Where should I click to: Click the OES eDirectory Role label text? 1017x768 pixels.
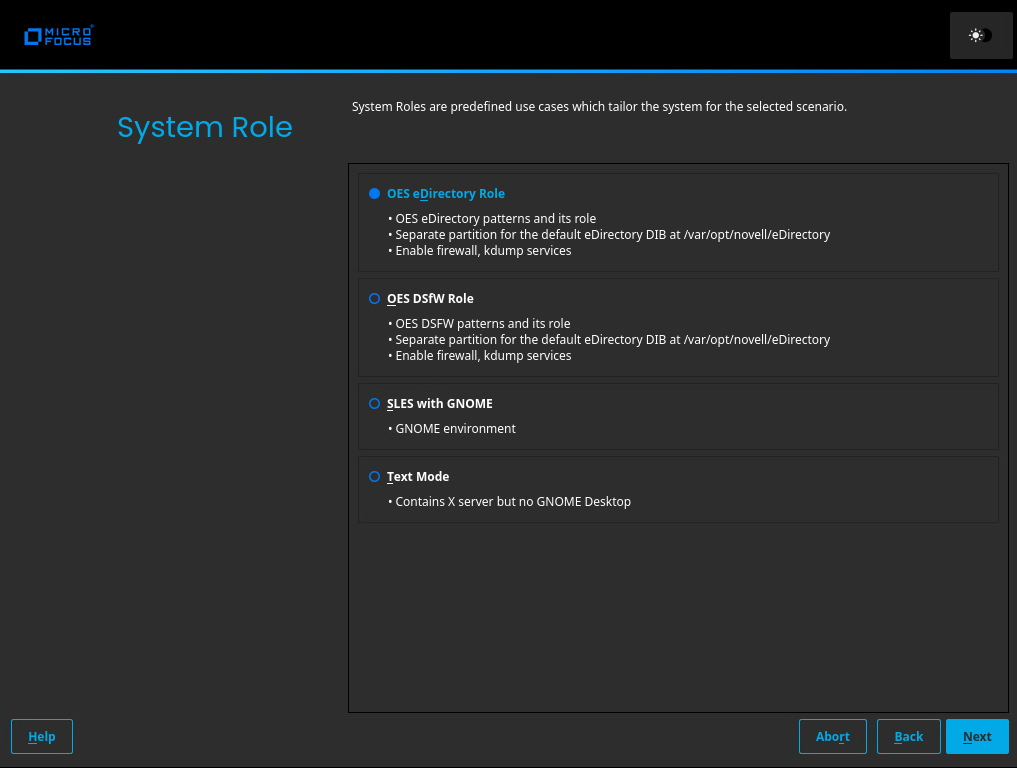click(446, 194)
